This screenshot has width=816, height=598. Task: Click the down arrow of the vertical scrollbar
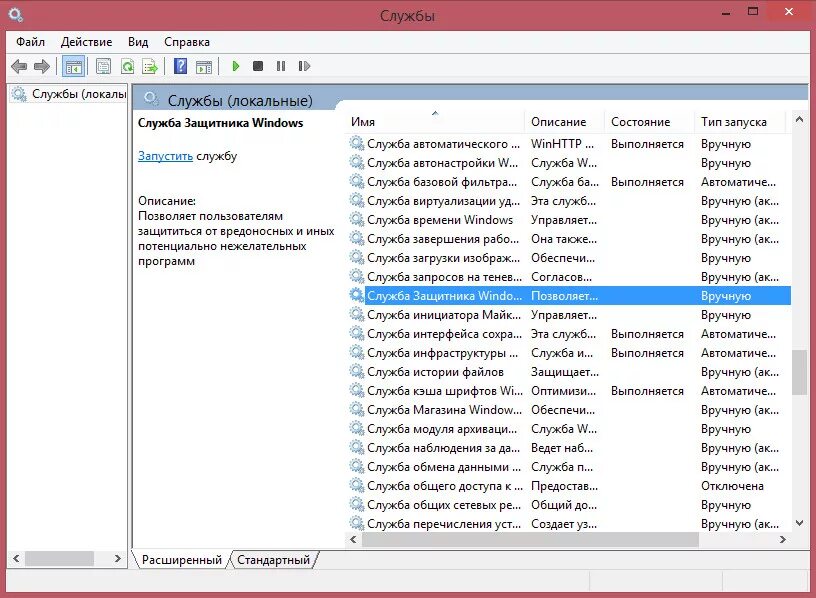point(799,523)
